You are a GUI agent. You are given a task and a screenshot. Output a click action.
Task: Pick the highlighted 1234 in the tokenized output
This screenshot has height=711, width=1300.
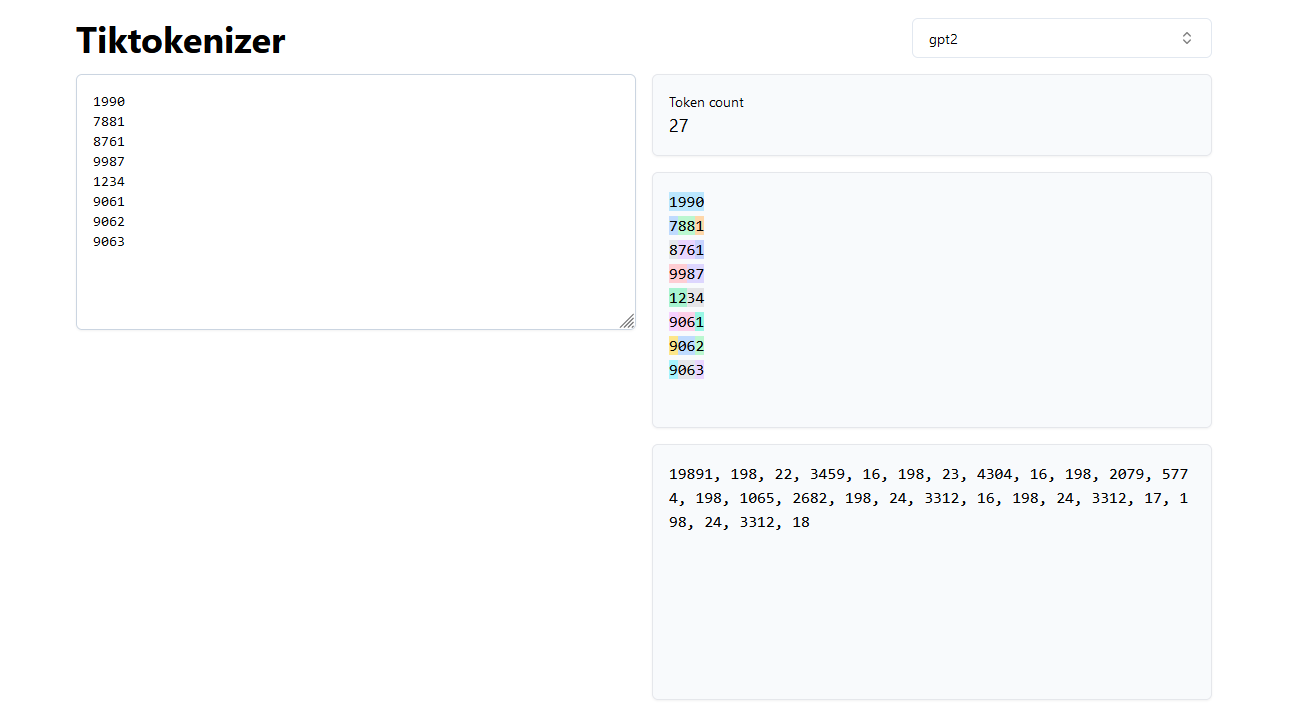tap(686, 298)
